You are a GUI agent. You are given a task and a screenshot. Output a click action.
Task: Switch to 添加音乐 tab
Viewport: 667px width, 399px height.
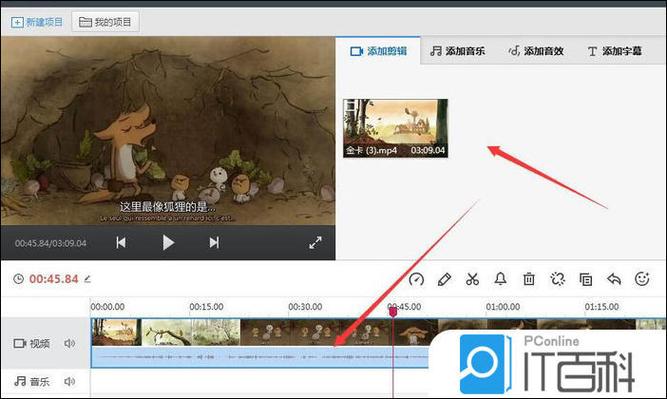coord(457,51)
